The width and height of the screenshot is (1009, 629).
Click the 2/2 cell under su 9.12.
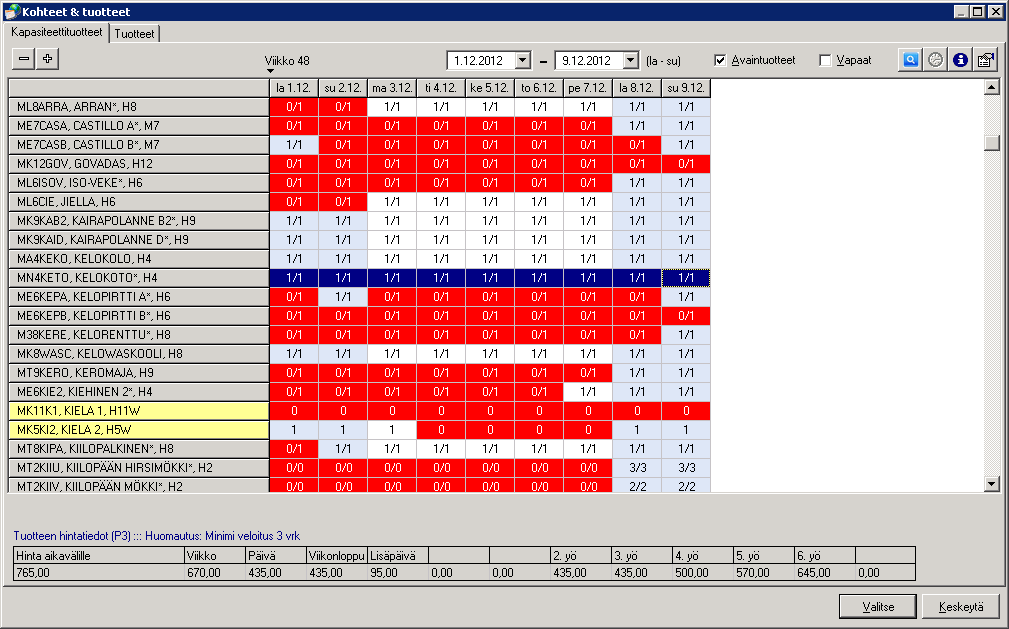pos(686,486)
